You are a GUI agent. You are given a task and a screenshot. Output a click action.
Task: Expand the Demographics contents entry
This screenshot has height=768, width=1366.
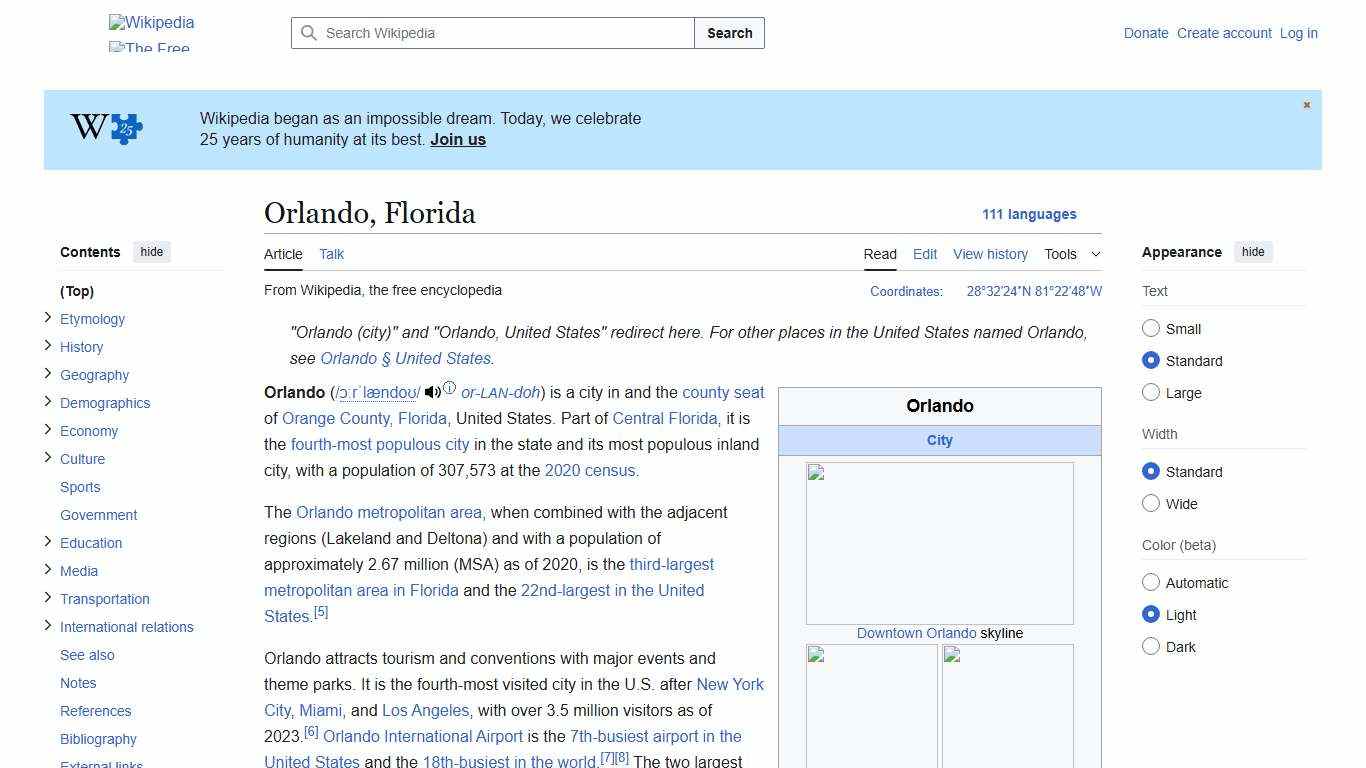point(47,403)
